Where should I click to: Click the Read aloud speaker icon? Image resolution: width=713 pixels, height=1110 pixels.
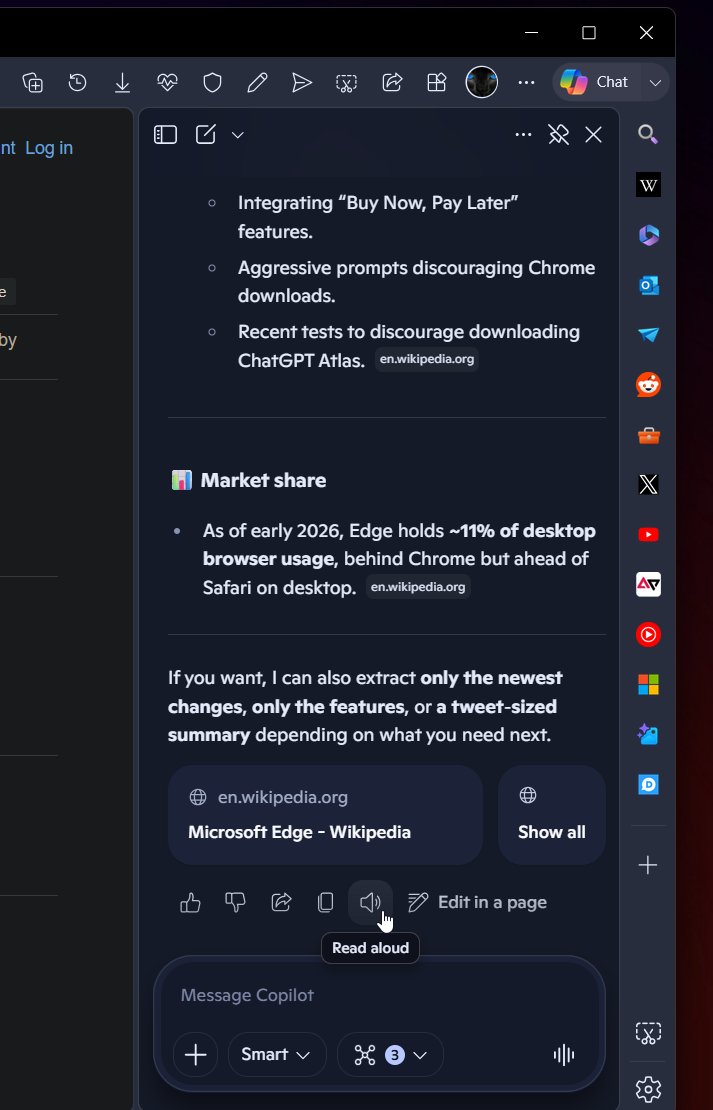(x=370, y=903)
